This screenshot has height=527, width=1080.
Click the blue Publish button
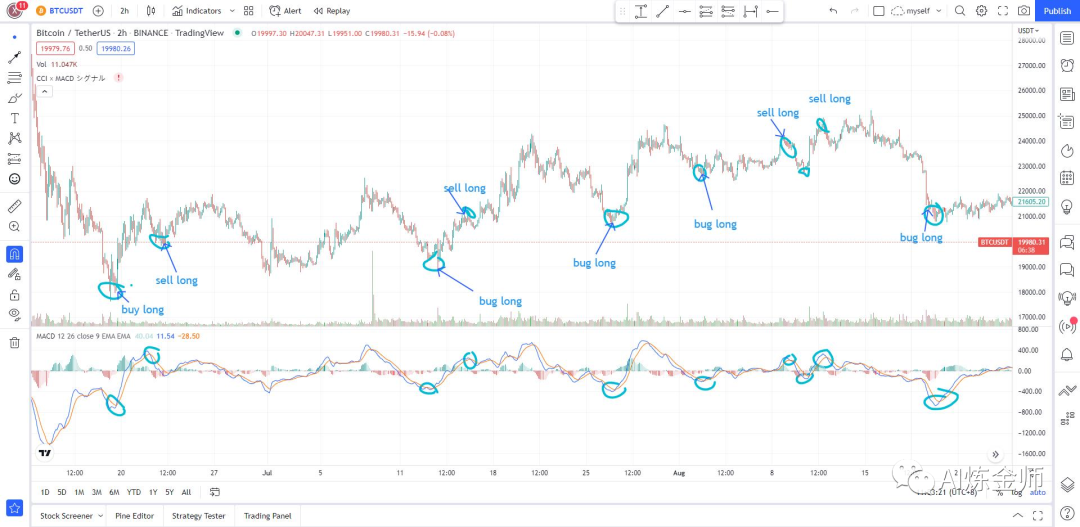click(1057, 11)
